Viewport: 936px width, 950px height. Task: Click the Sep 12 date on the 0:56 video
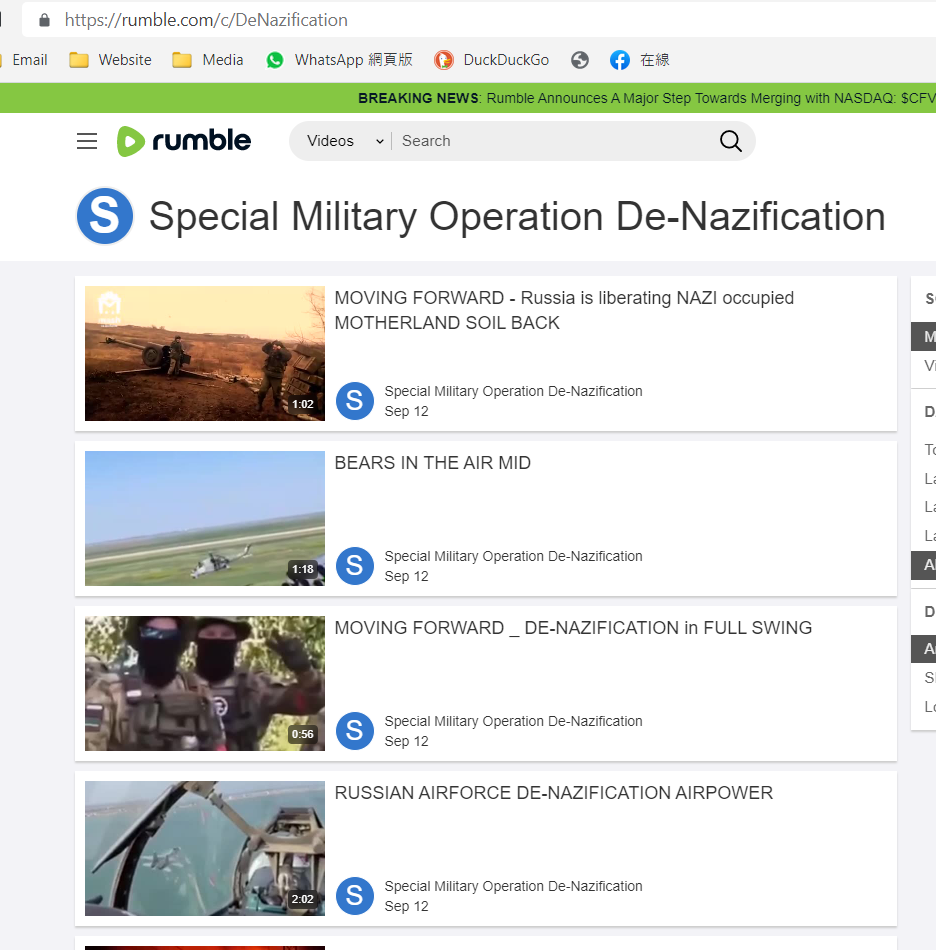407,741
